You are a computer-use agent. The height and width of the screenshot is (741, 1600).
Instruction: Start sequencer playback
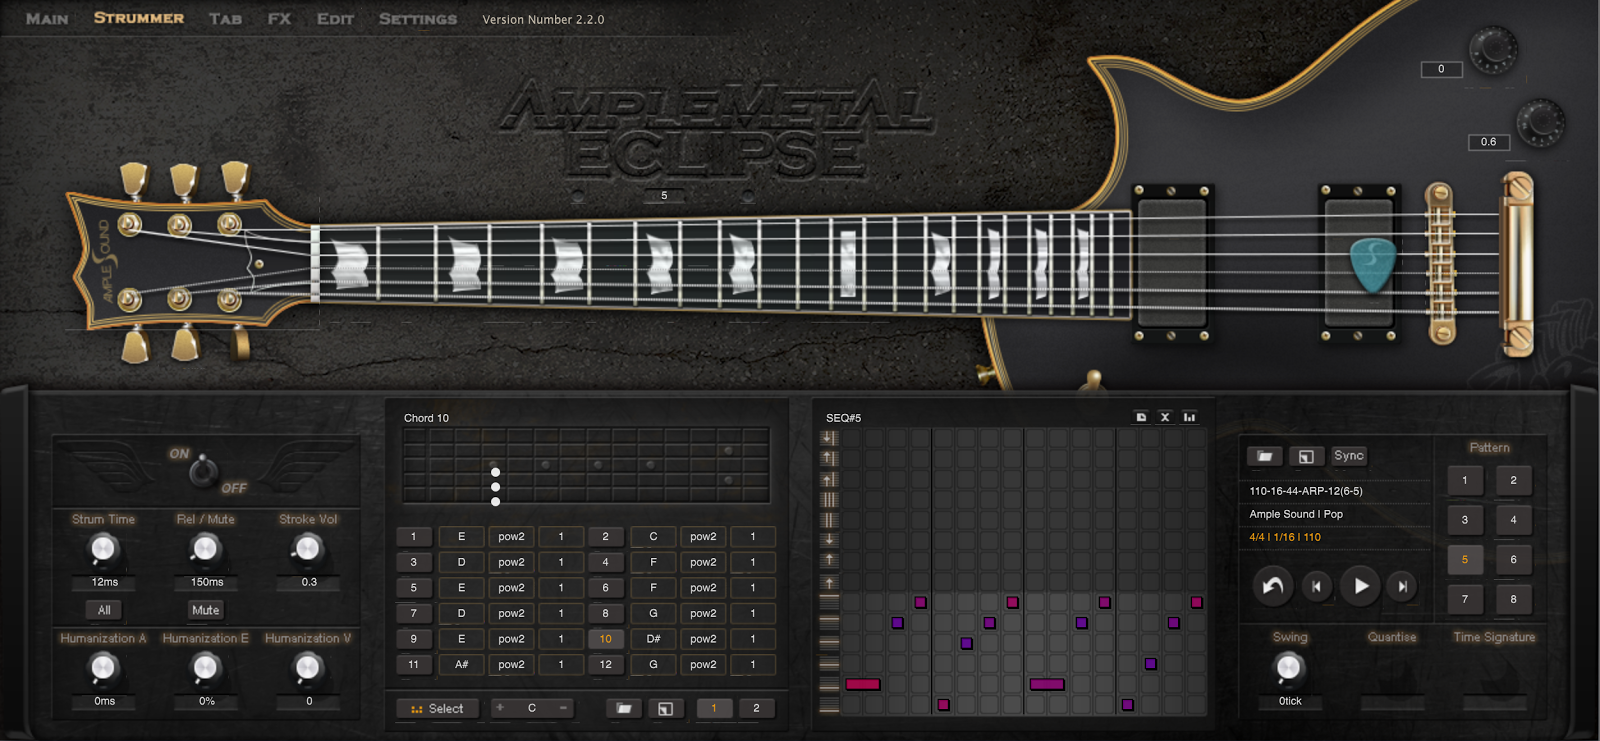[1361, 586]
